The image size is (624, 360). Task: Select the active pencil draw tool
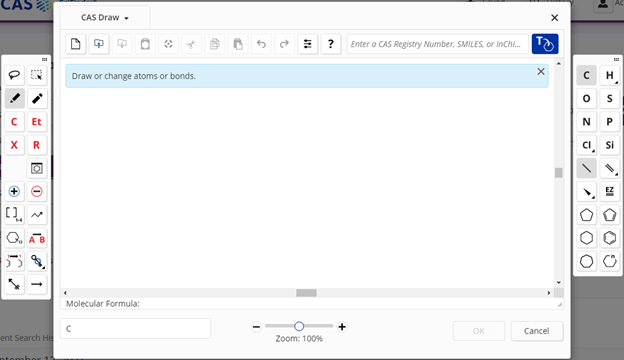[x=14, y=98]
